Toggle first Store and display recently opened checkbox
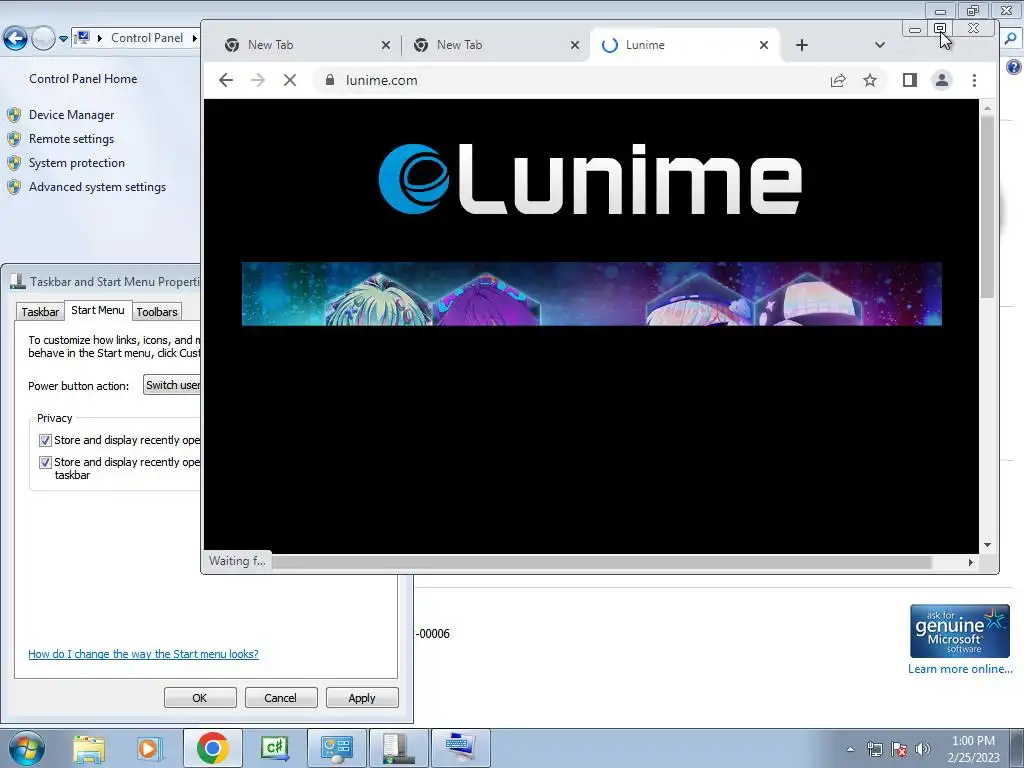This screenshot has height=768, width=1024. (45, 440)
